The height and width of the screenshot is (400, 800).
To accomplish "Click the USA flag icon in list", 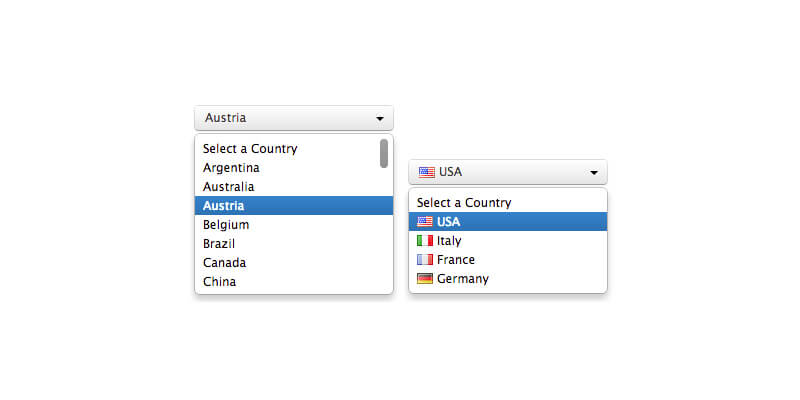I will 425,222.
